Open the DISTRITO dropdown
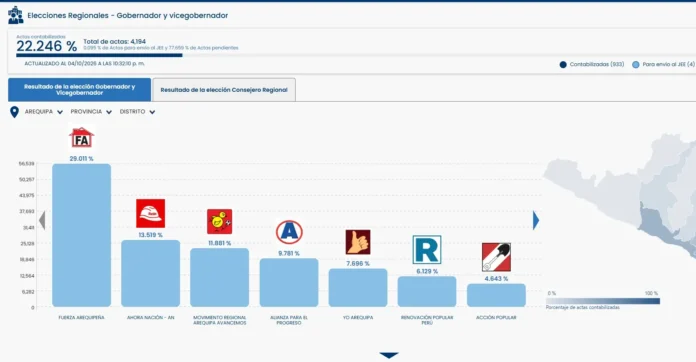Viewport: 696px width, 362px height. (x=137, y=112)
